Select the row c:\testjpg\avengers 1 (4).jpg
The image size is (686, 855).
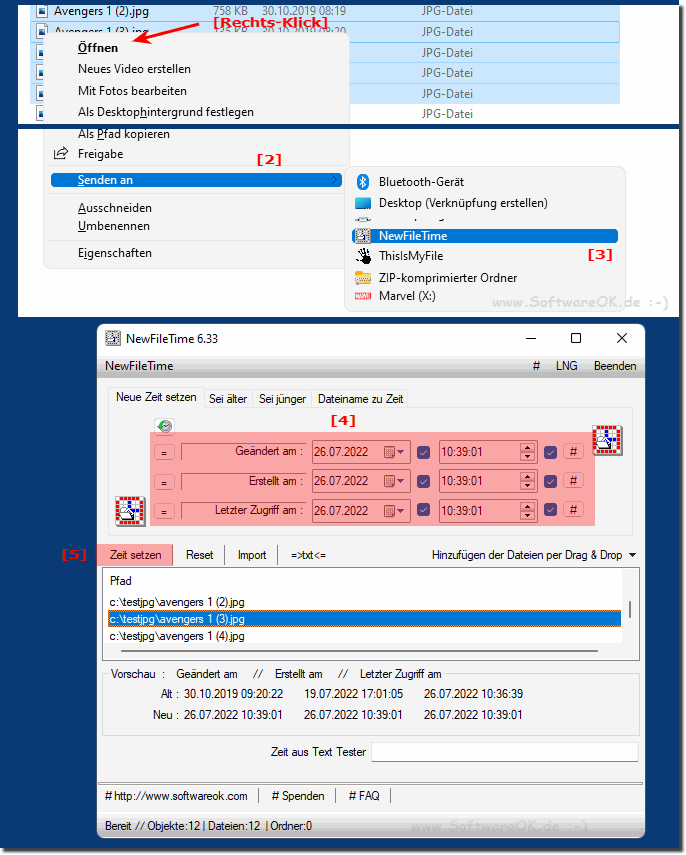pos(364,636)
